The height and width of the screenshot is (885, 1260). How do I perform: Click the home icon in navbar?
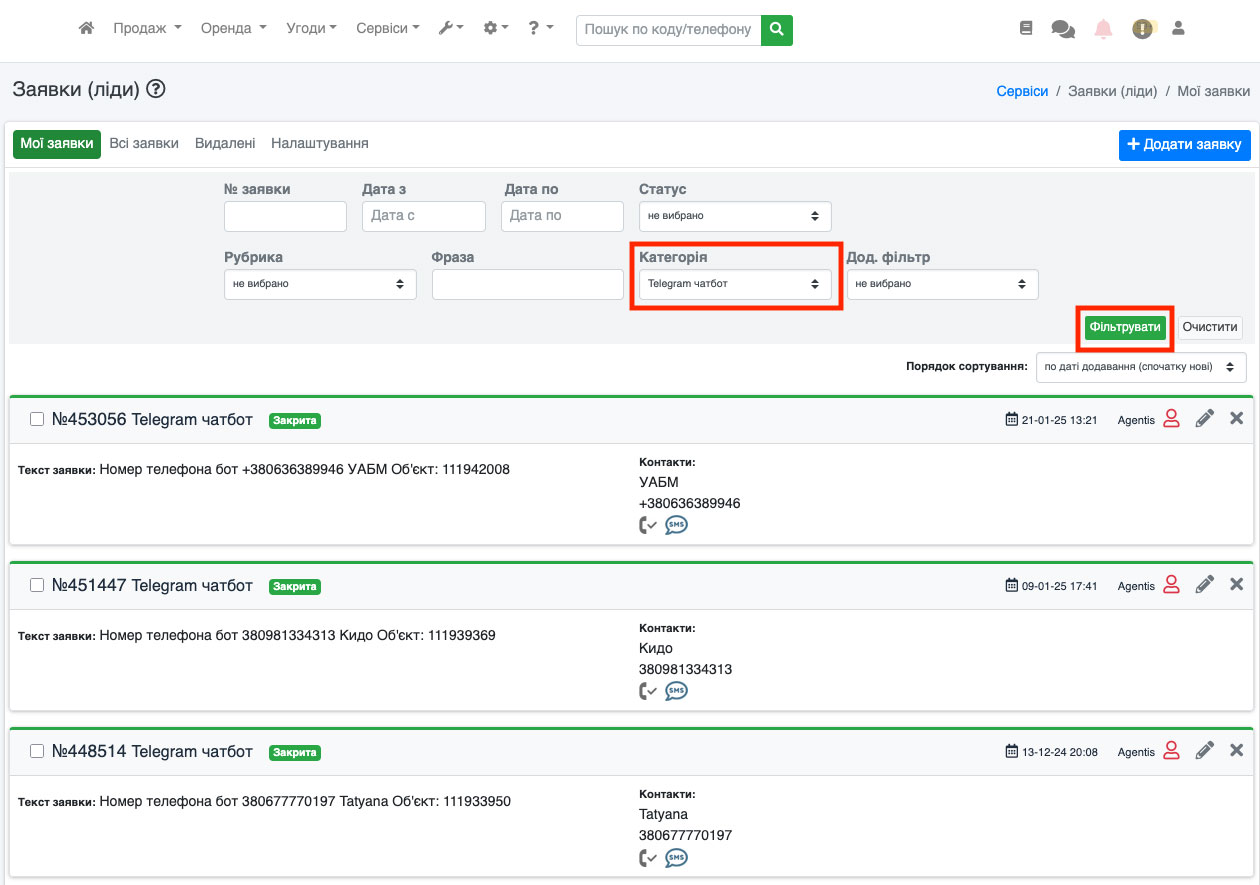(x=86, y=29)
